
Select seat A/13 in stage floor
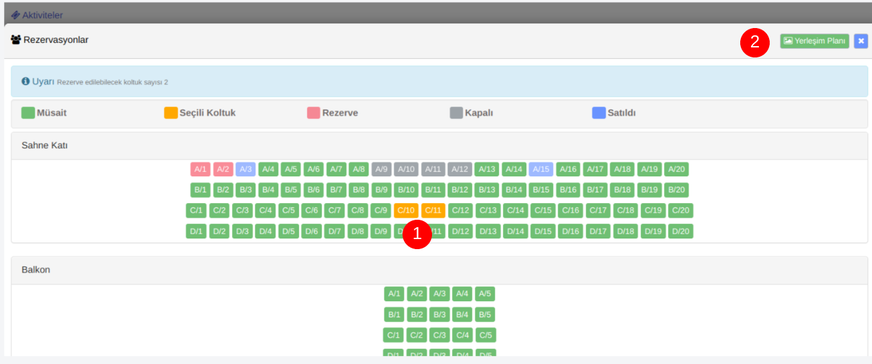click(x=487, y=169)
